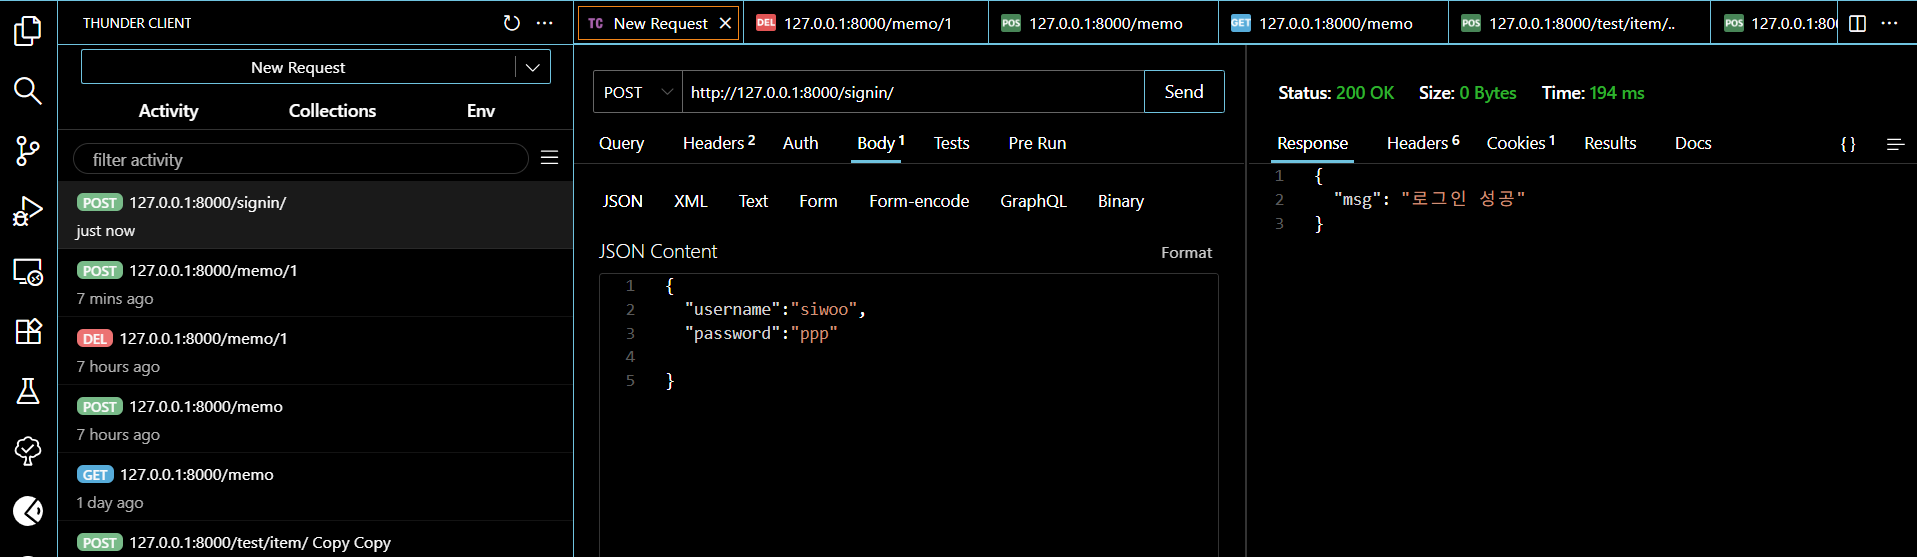Select XML body type
Viewport: 1917px width, 557px height.
coord(690,201)
